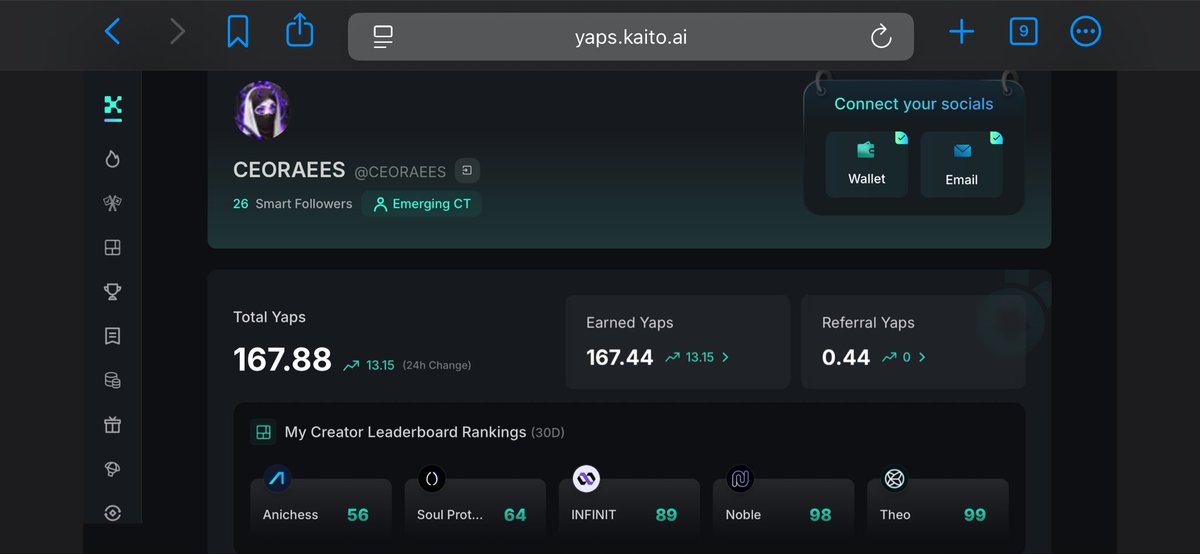Click the Noble logo icon
The image size is (1200, 554).
pos(740,479)
